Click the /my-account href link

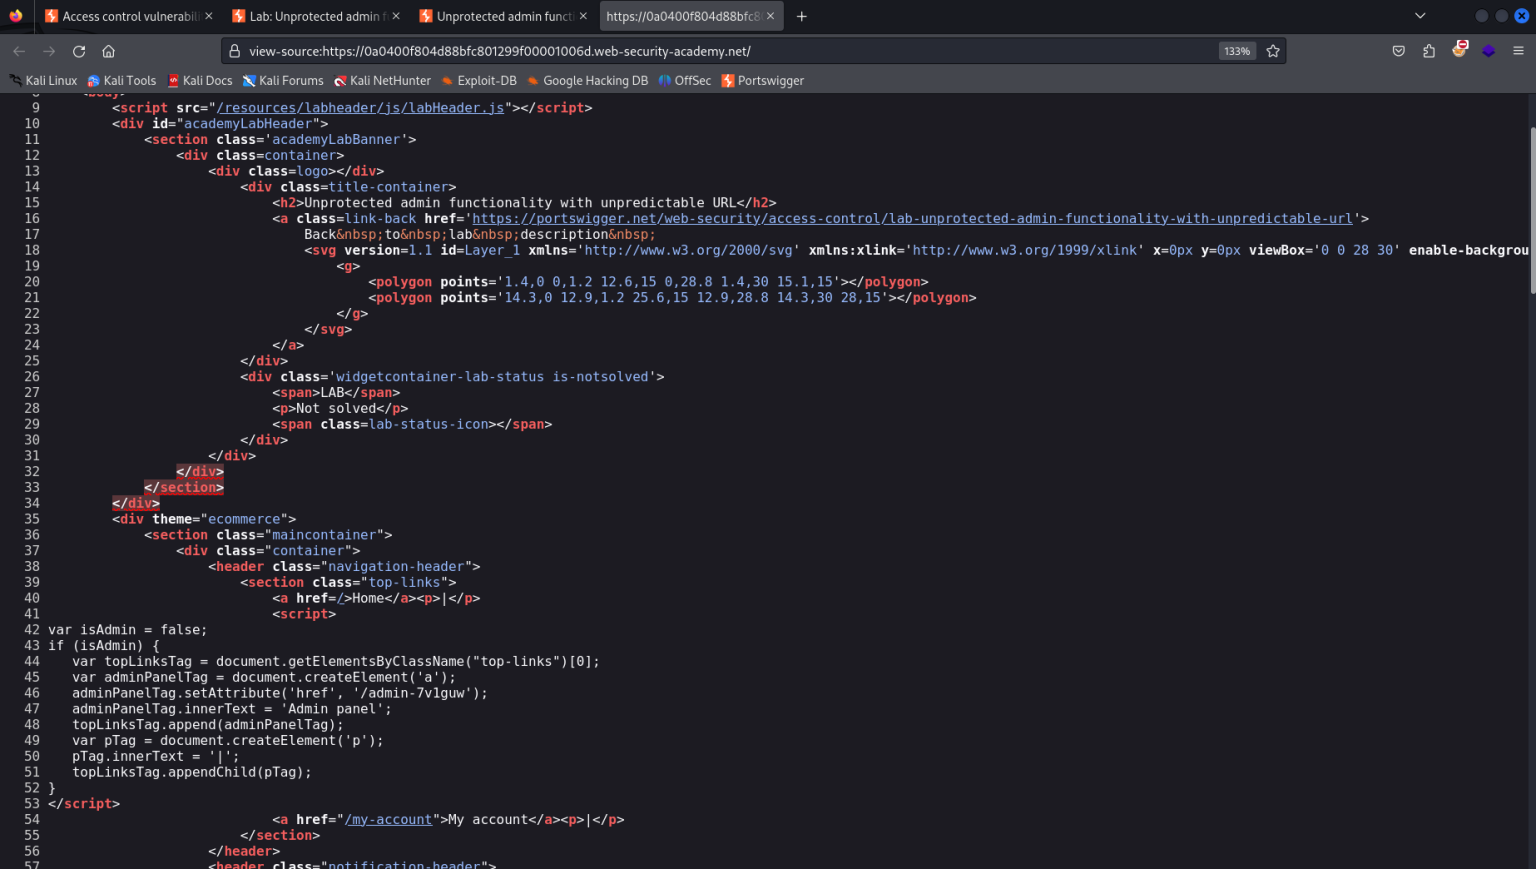click(x=388, y=820)
